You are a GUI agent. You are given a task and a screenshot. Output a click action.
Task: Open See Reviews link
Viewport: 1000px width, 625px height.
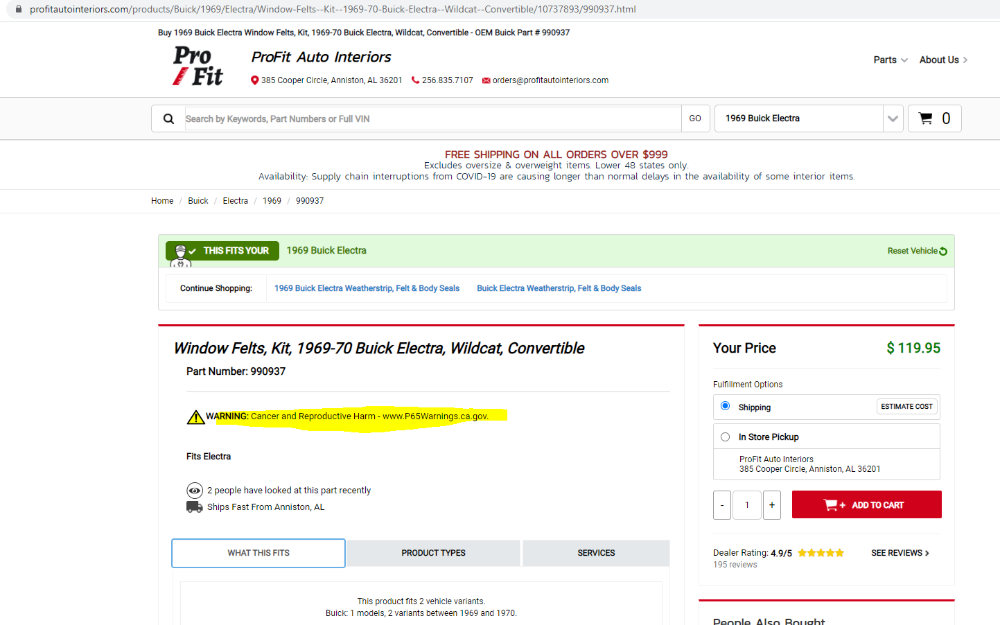pos(900,553)
